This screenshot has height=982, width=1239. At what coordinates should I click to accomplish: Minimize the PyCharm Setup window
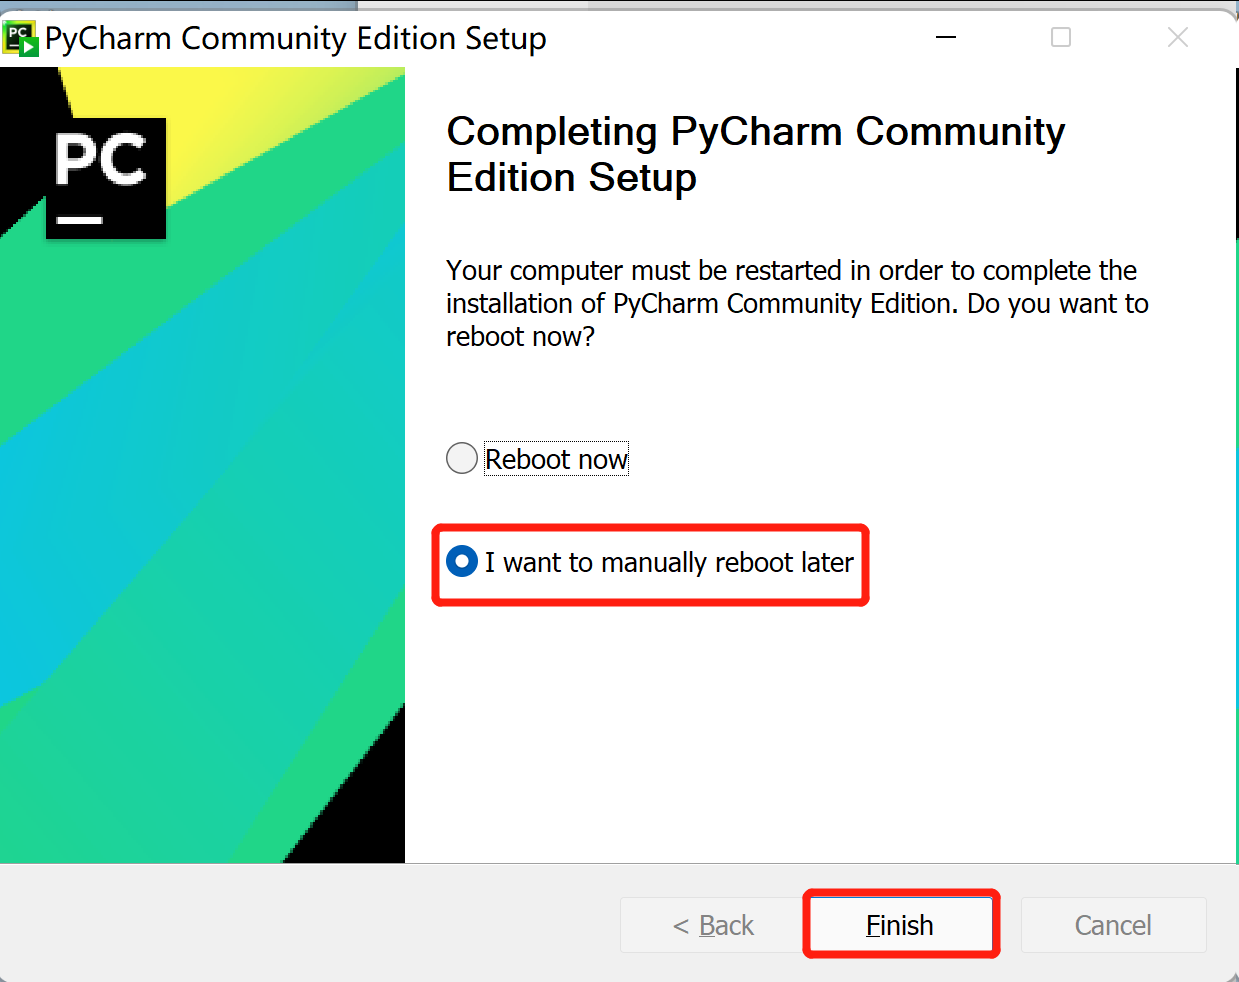coord(946,38)
